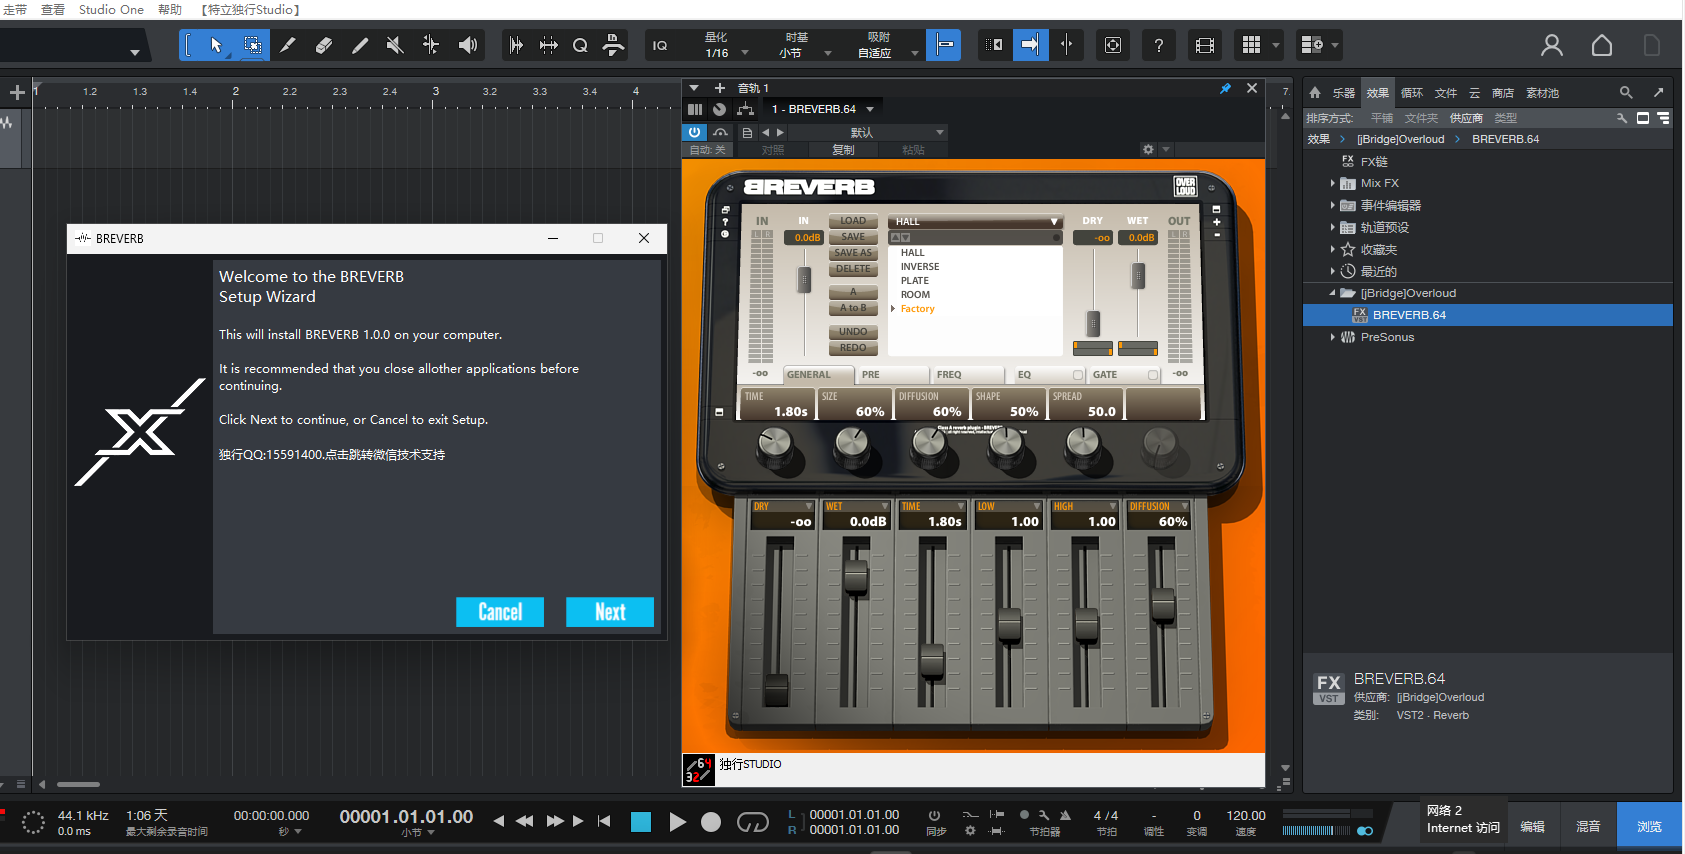Enable the EQ checkbox in BREVERB
Image resolution: width=1685 pixels, height=854 pixels.
point(1077,375)
